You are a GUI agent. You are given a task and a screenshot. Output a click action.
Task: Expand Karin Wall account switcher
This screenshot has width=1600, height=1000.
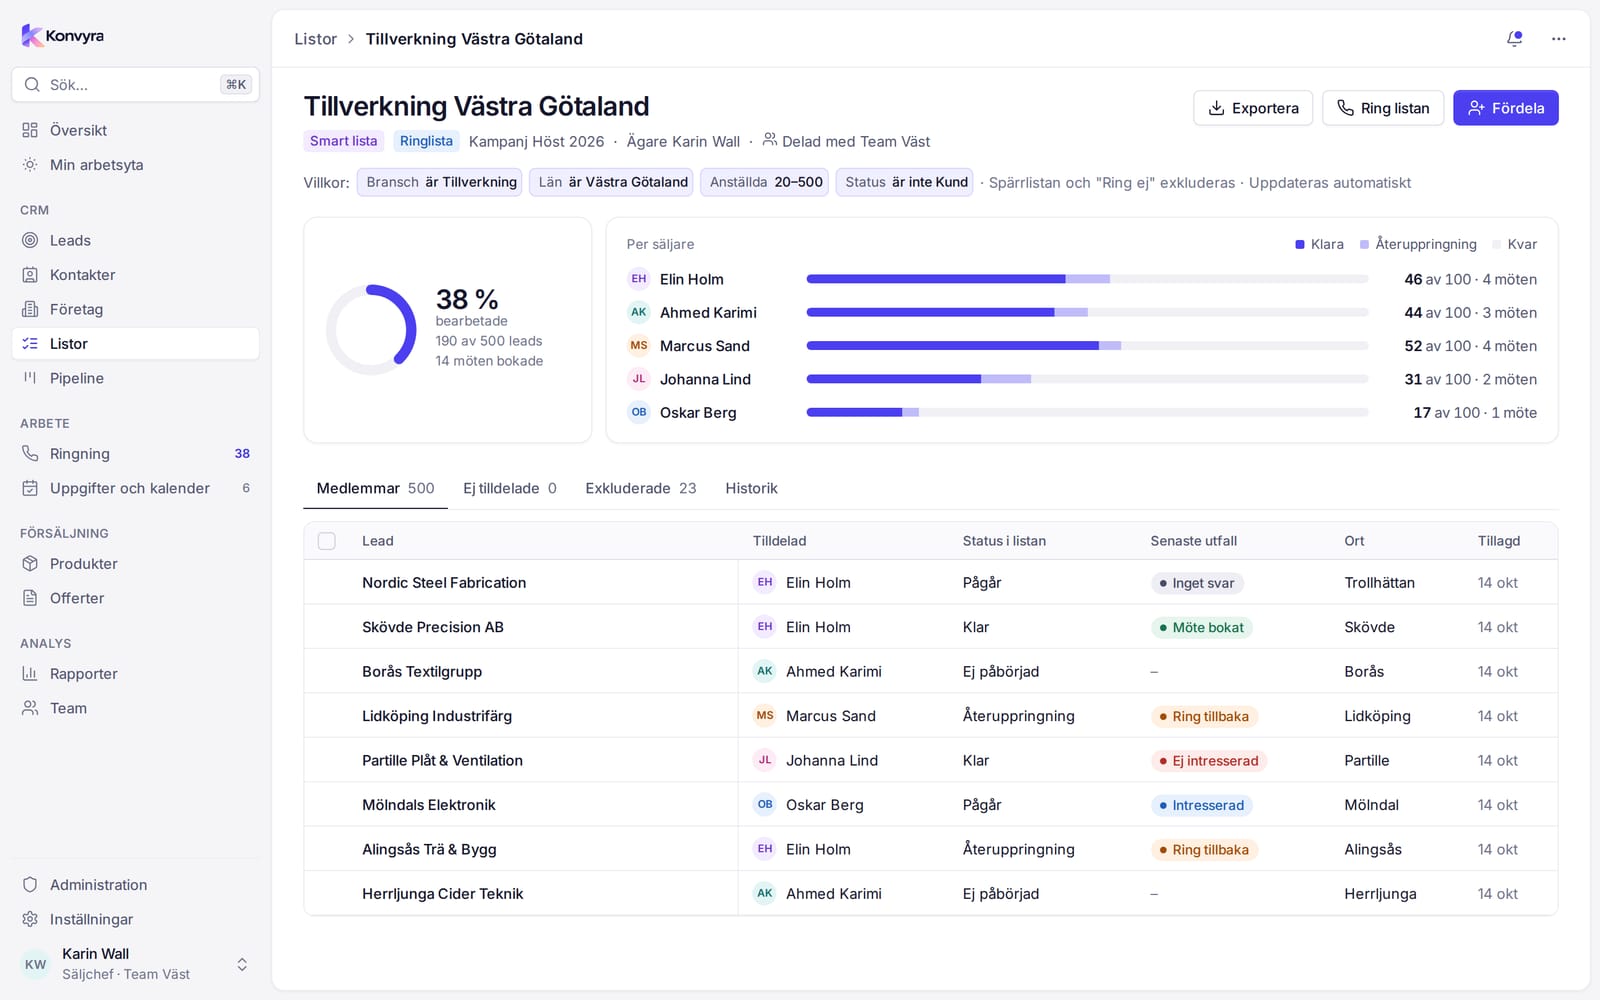(x=135, y=964)
